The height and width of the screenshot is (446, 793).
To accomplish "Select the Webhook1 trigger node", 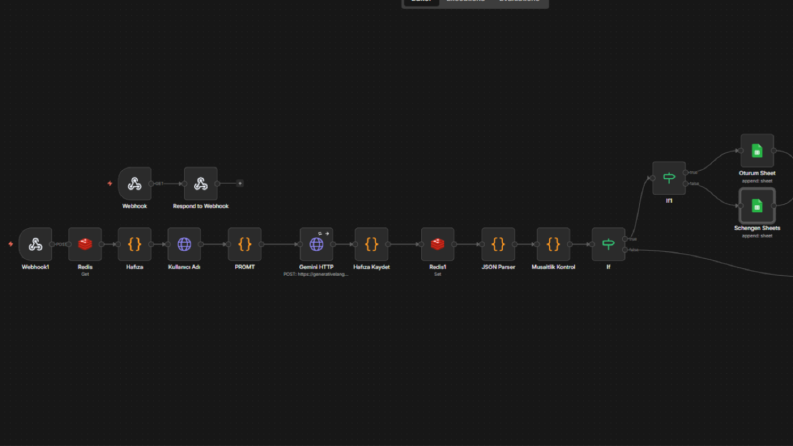I will coord(35,244).
